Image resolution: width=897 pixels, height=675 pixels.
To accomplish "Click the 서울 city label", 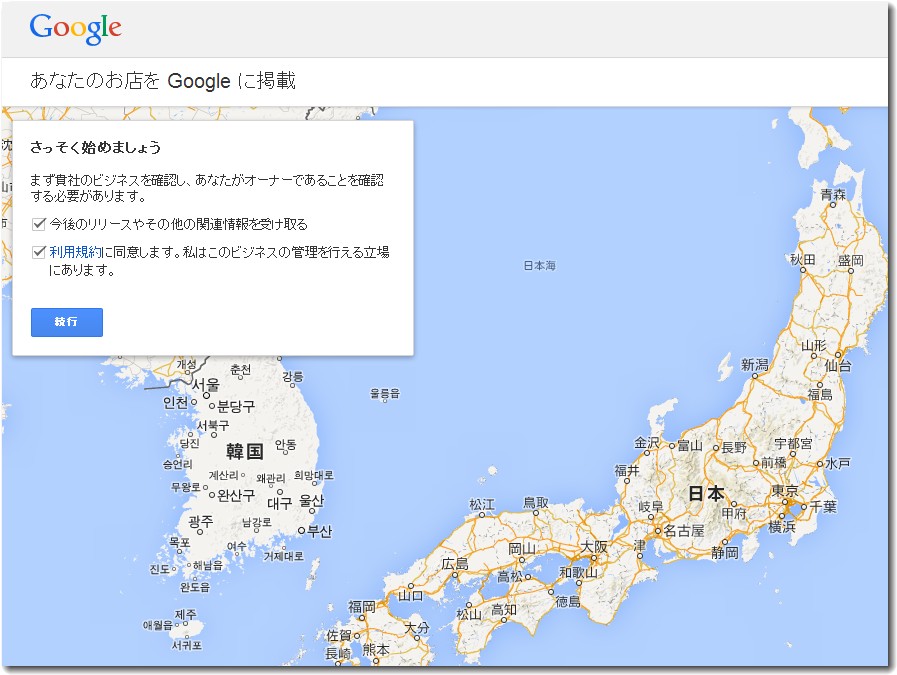I will (205, 385).
